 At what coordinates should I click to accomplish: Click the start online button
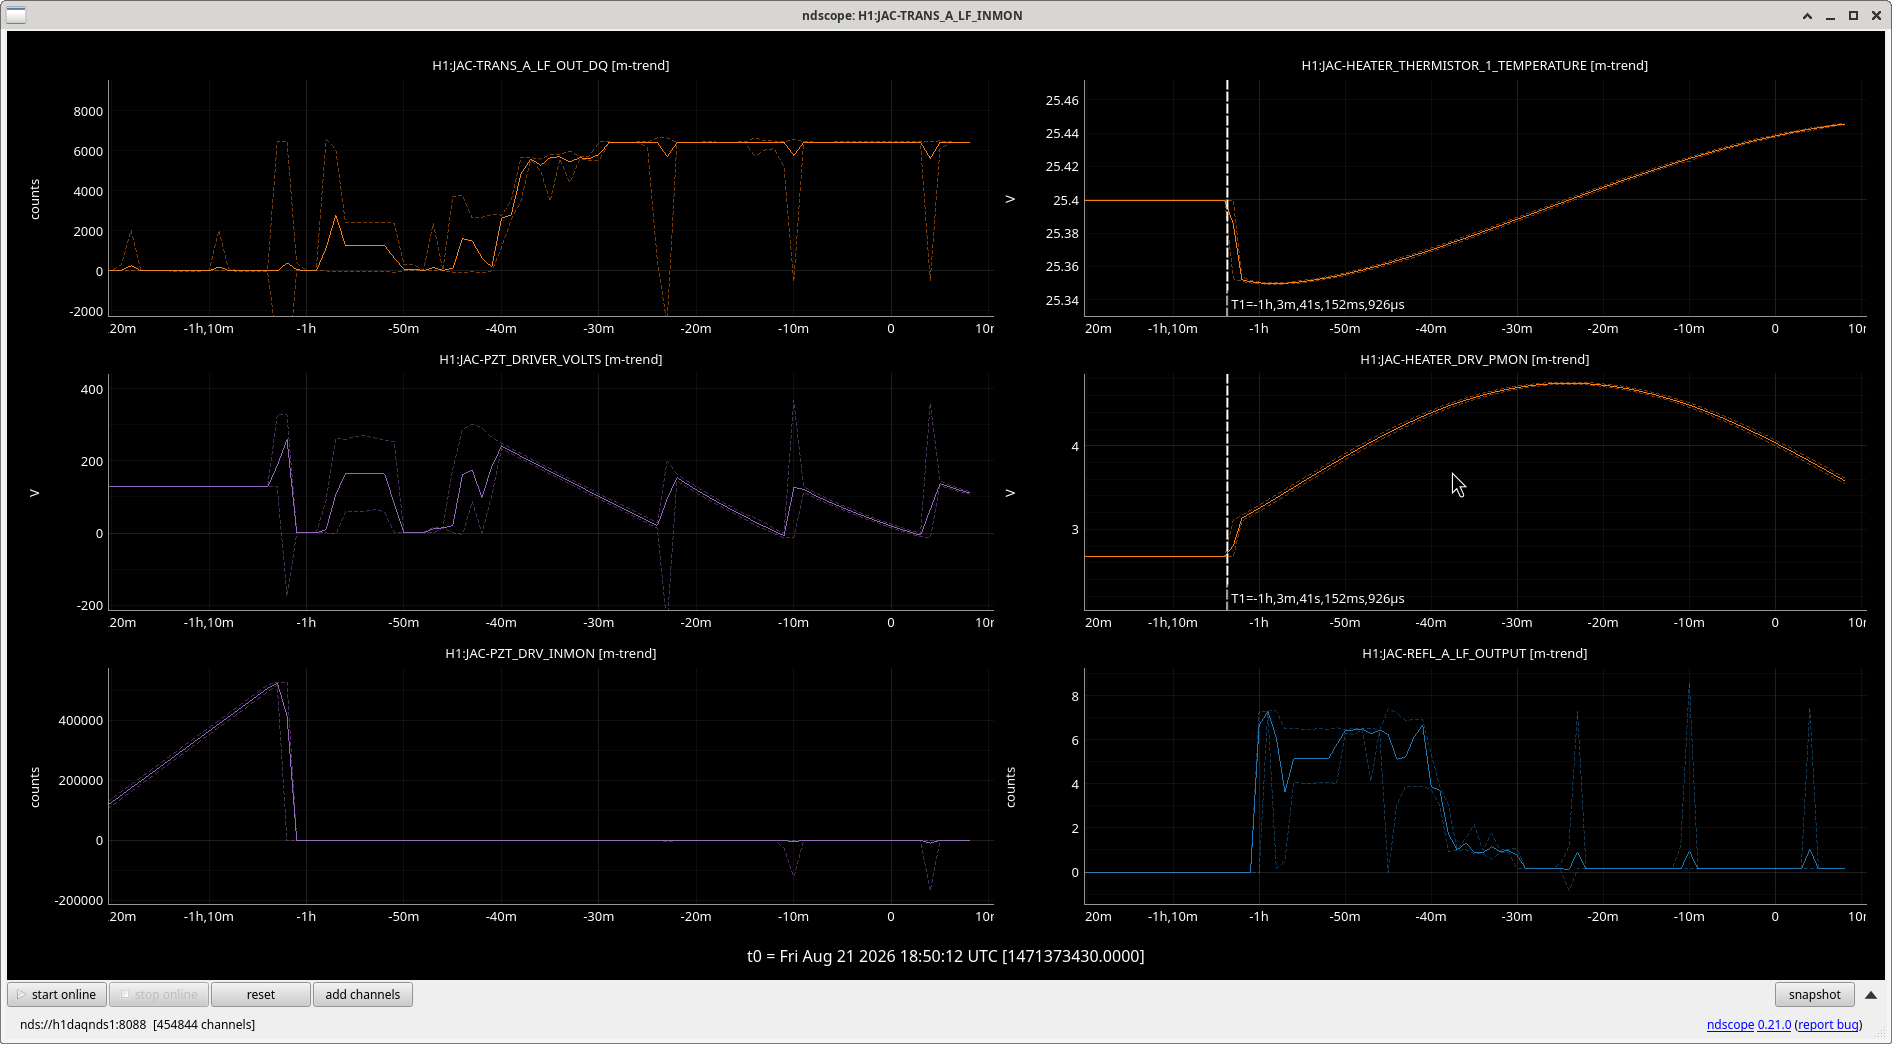57,995
